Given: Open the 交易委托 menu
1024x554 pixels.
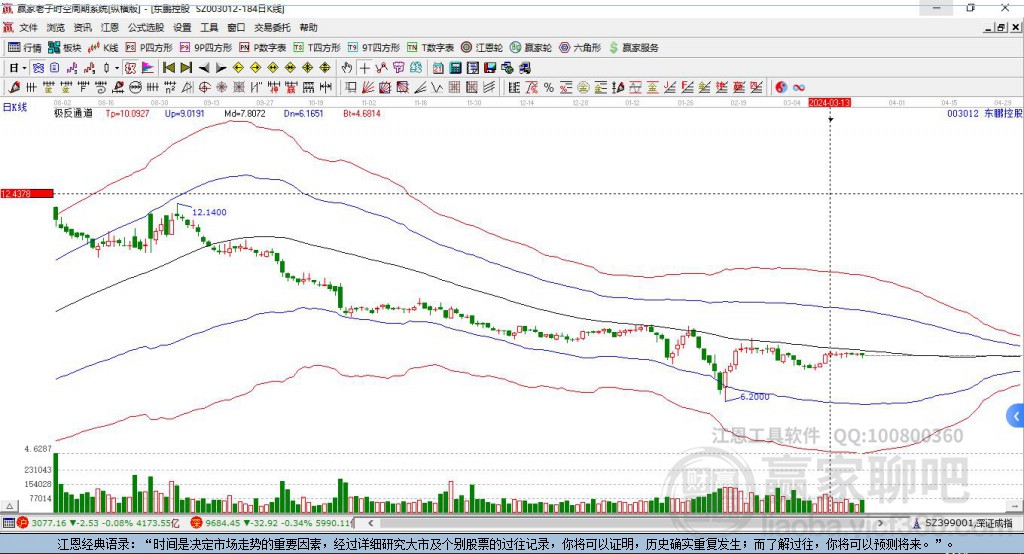Looking at the screenshot, I should pyautogui.click(x=272, y=27).
